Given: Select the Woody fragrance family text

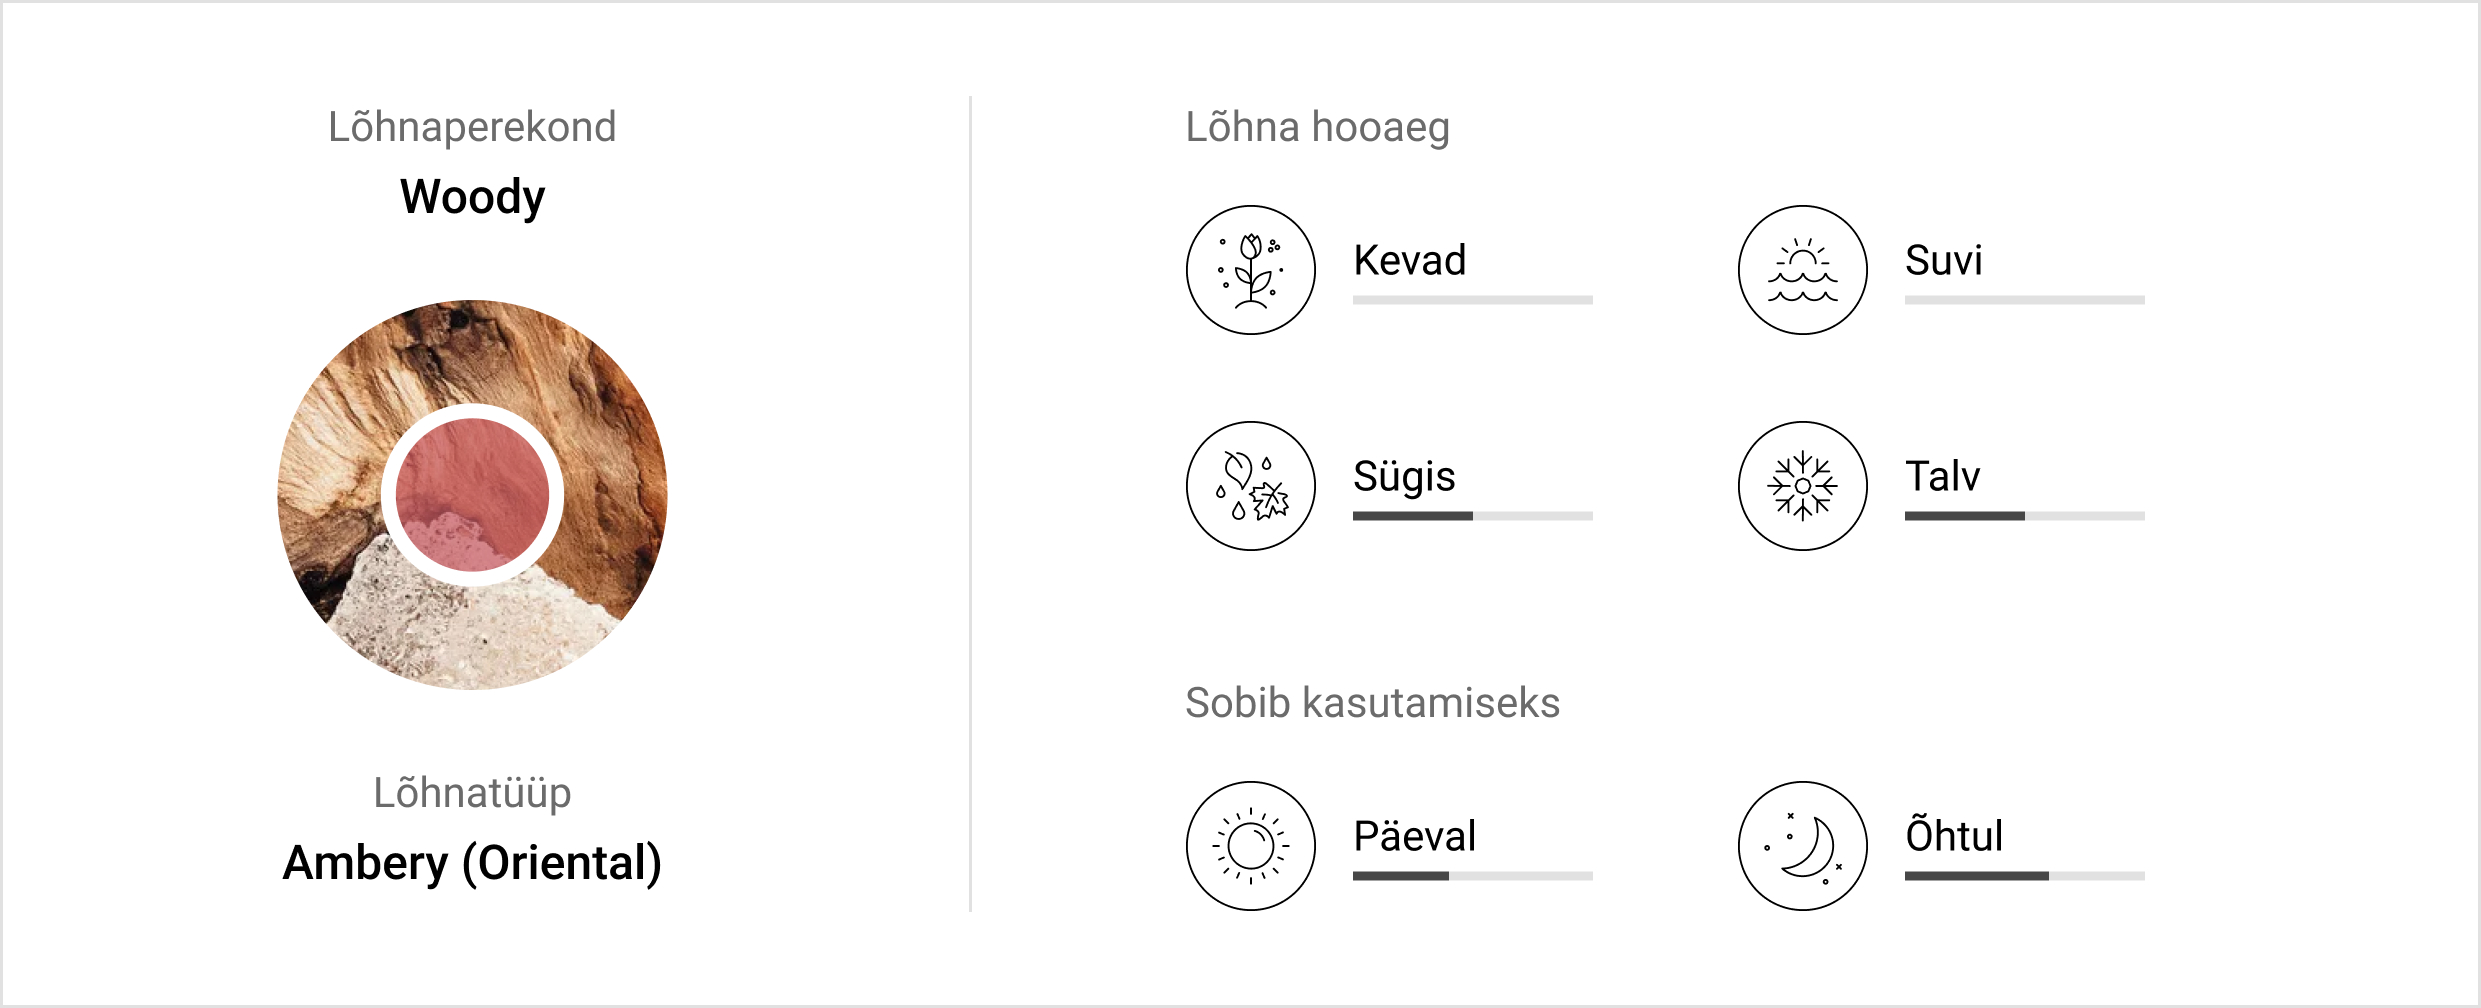Looking at the screenshot, I should point(472,197).
